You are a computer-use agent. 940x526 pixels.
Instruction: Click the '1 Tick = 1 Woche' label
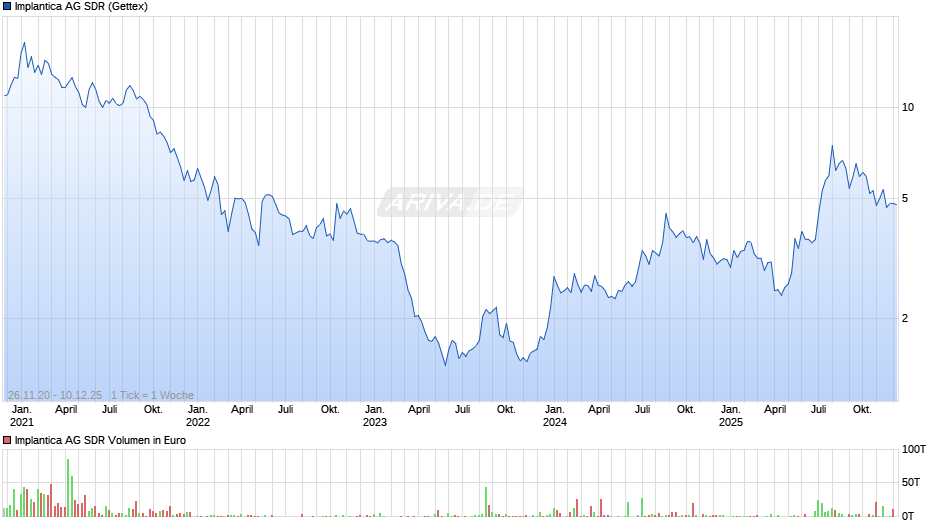click(152, 395)
